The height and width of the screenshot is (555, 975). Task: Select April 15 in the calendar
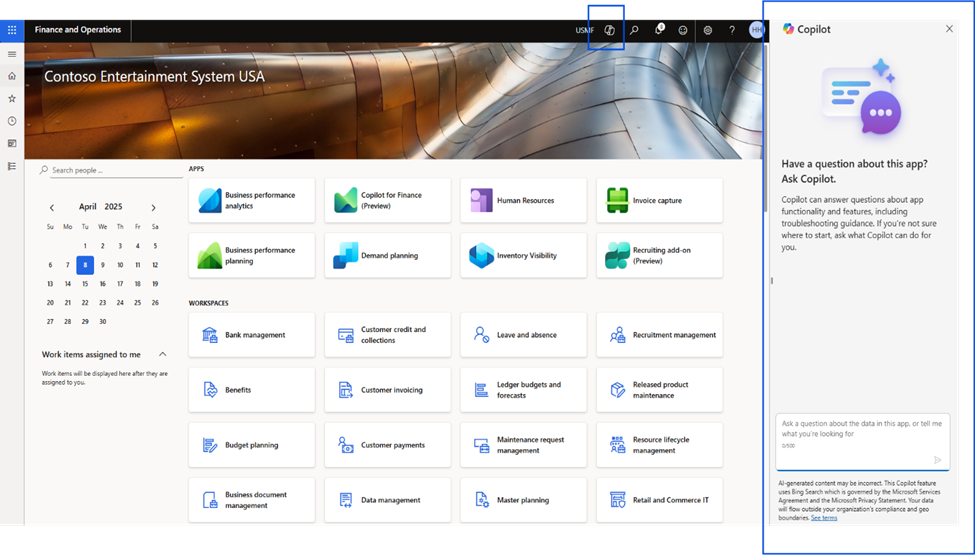click(85, 284)
